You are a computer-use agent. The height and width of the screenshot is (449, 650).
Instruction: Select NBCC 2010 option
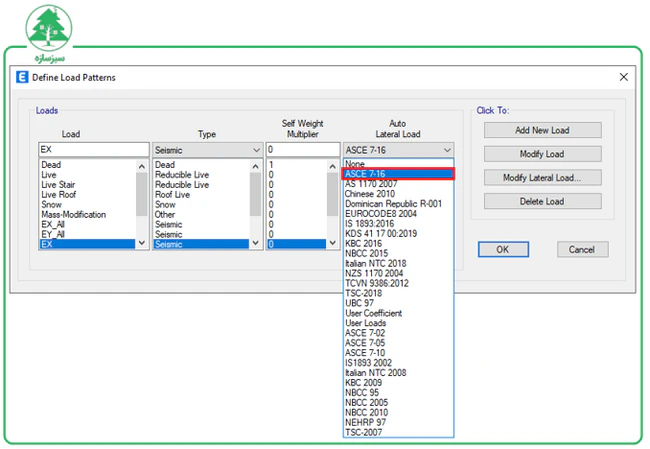[398, 413]
